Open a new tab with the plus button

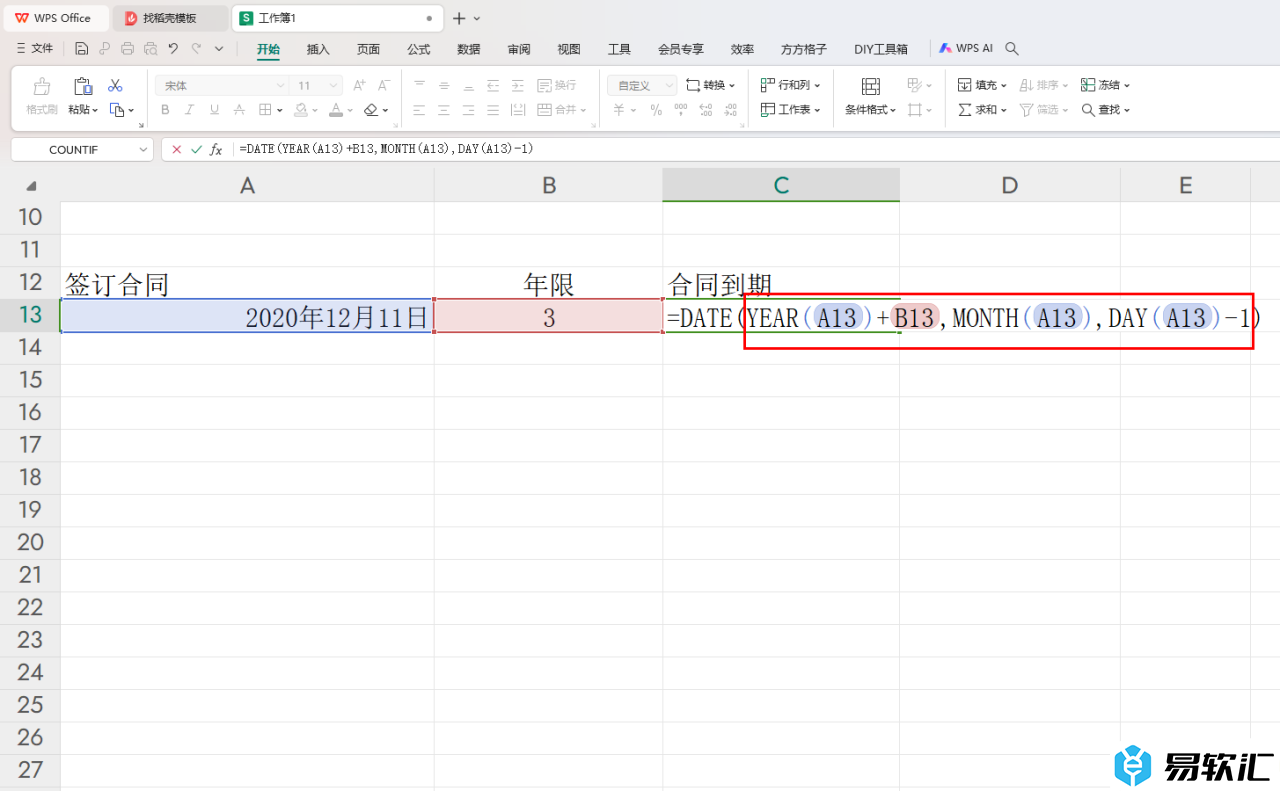coord(459,18)
